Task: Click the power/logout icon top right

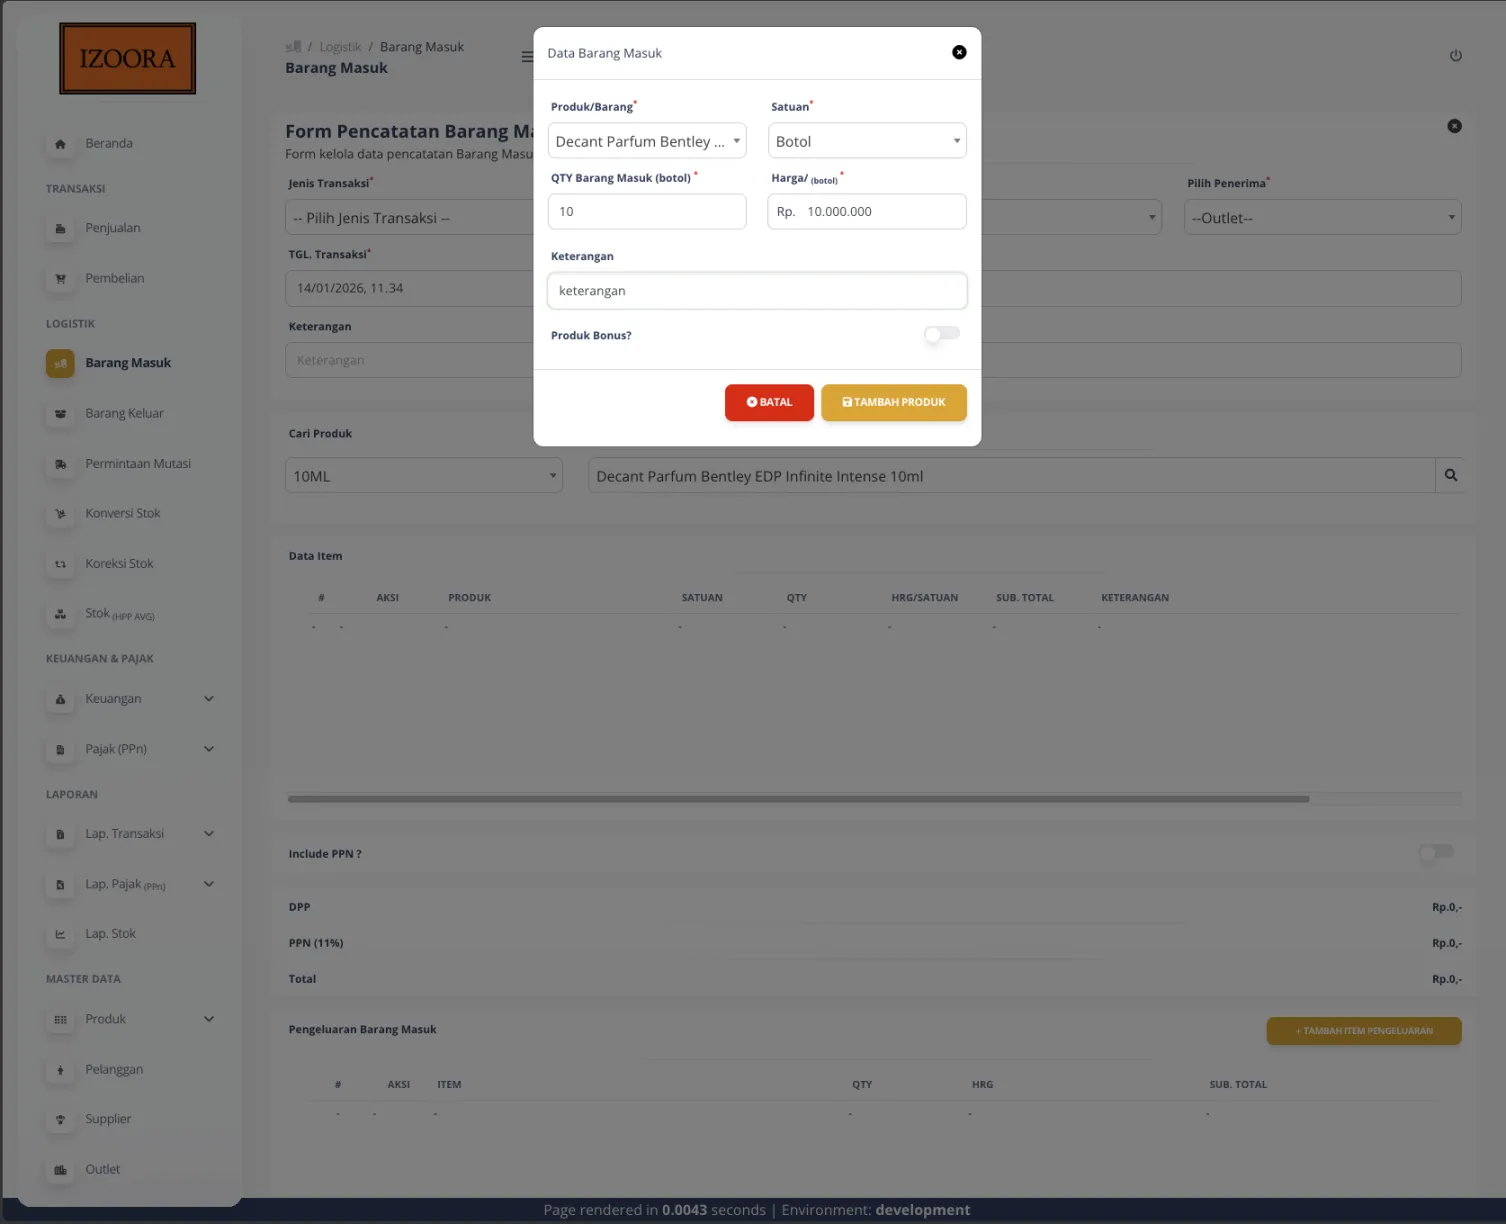Action: coord(1455,55)
